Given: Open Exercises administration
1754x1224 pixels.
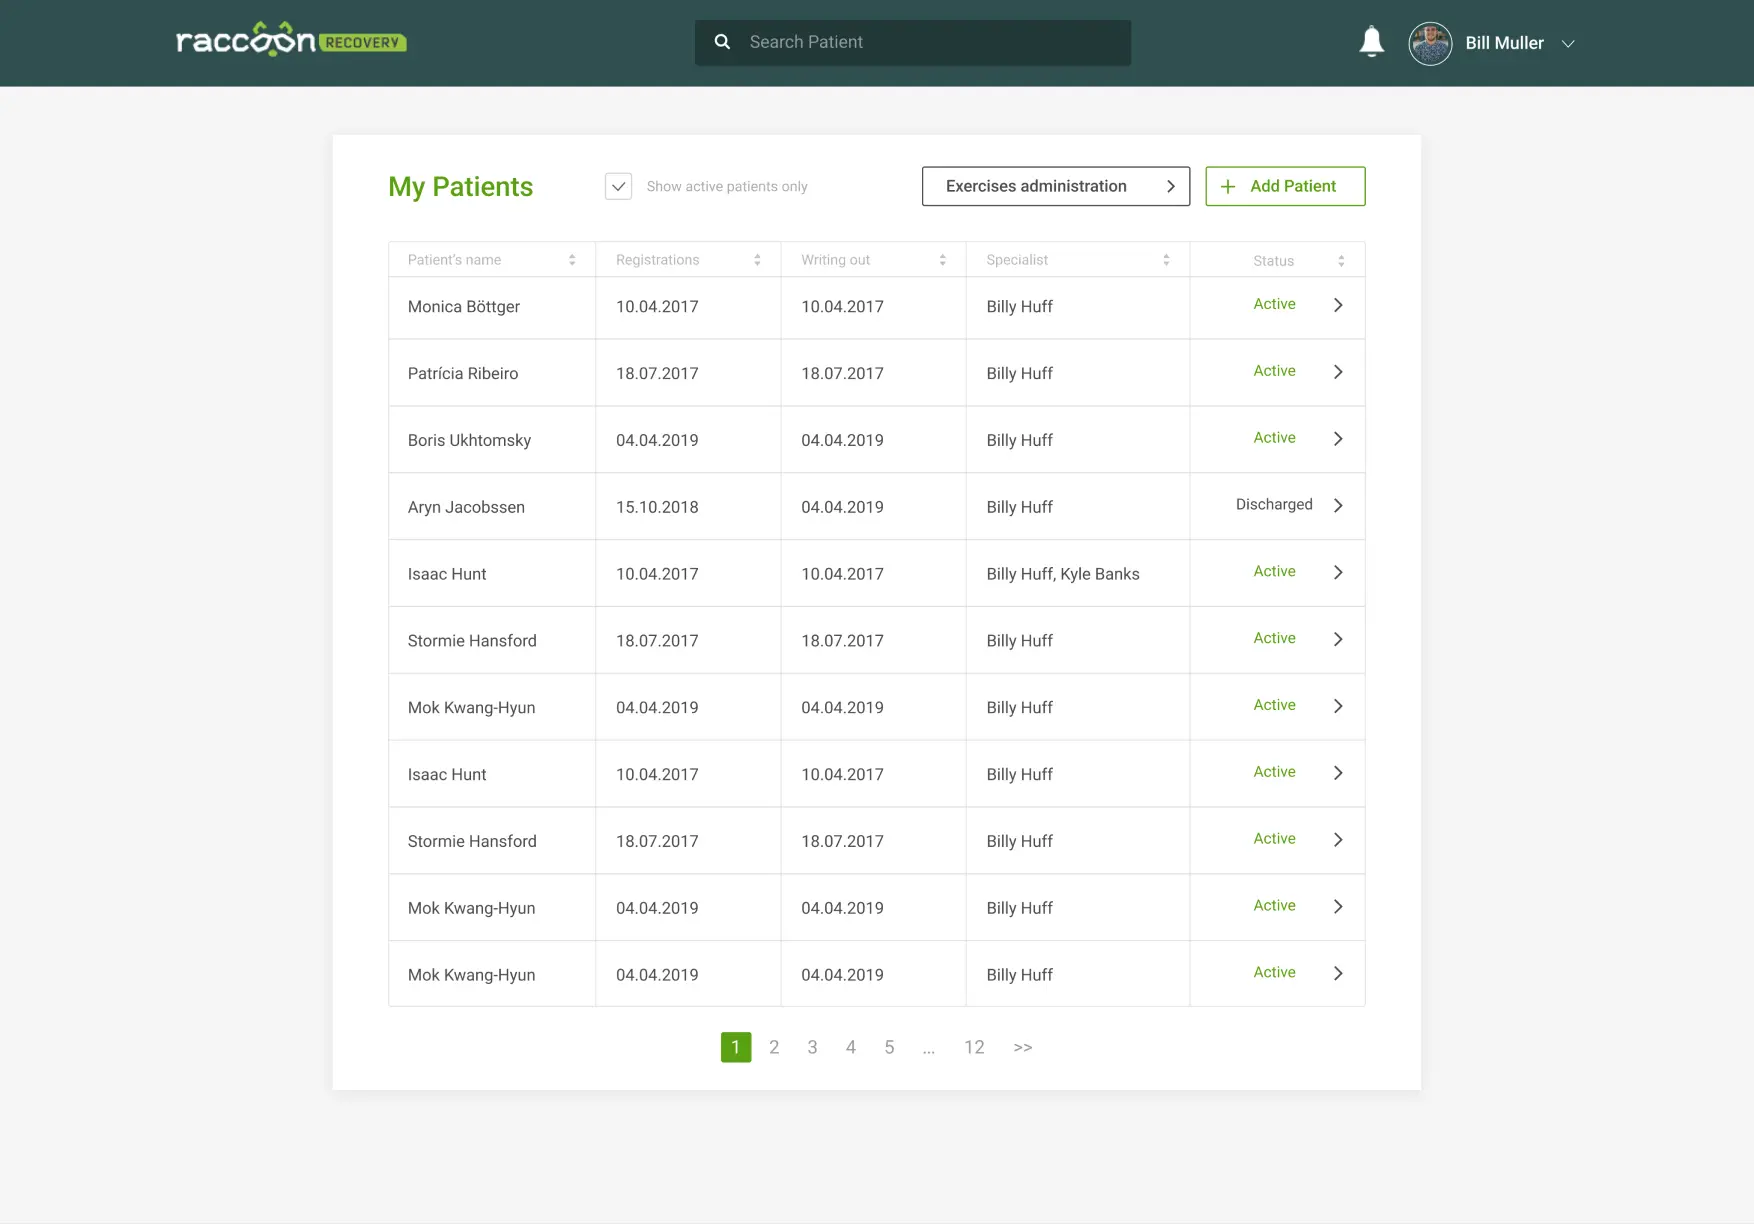Looking at the screenshot, I should point(1055,186).
